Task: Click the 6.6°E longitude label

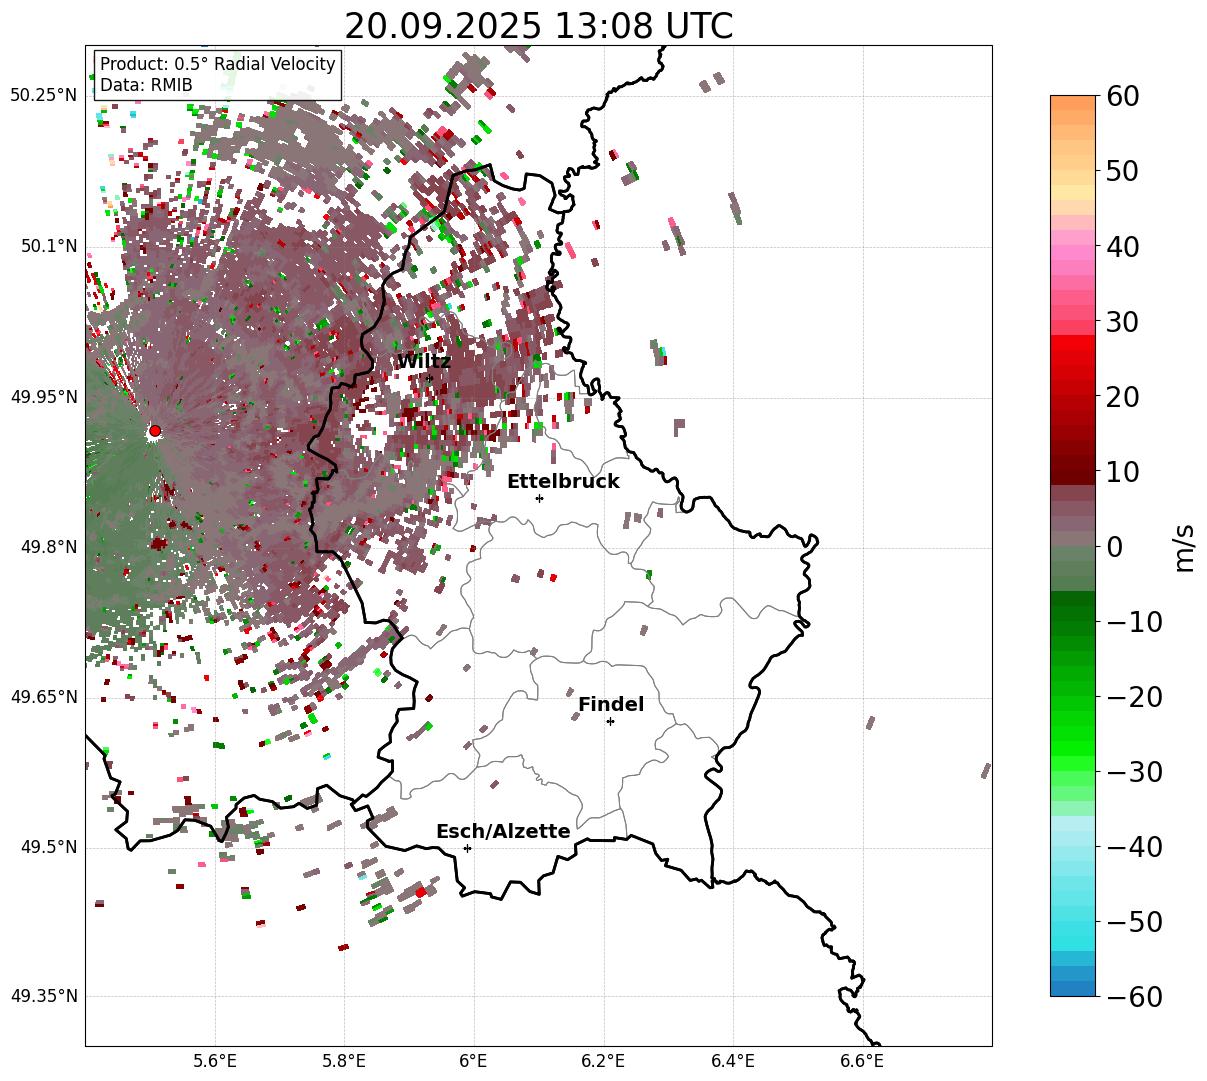Action: (x=861, y=1060)
